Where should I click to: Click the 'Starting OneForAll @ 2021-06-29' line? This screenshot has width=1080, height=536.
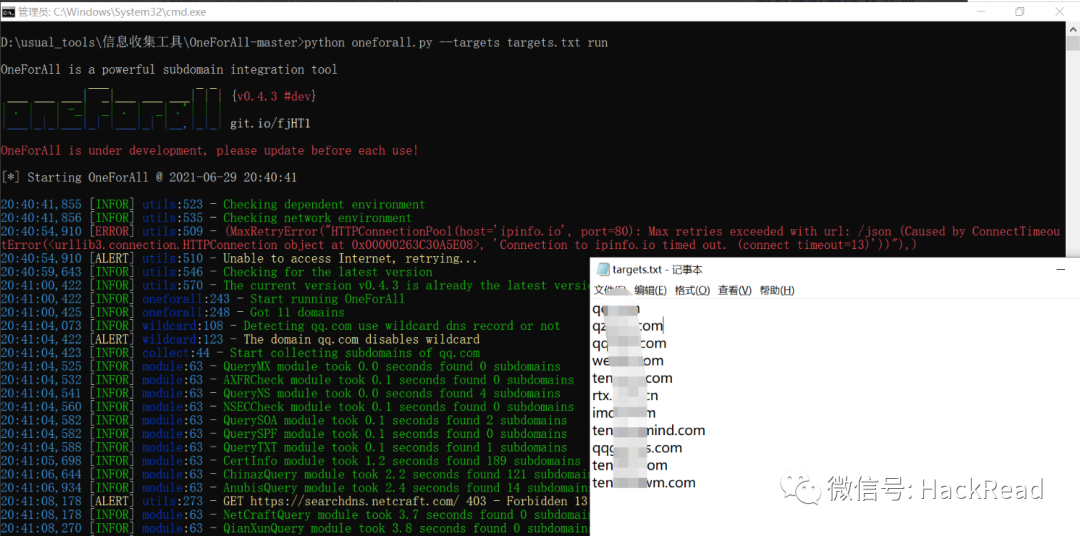pos(149,177)
